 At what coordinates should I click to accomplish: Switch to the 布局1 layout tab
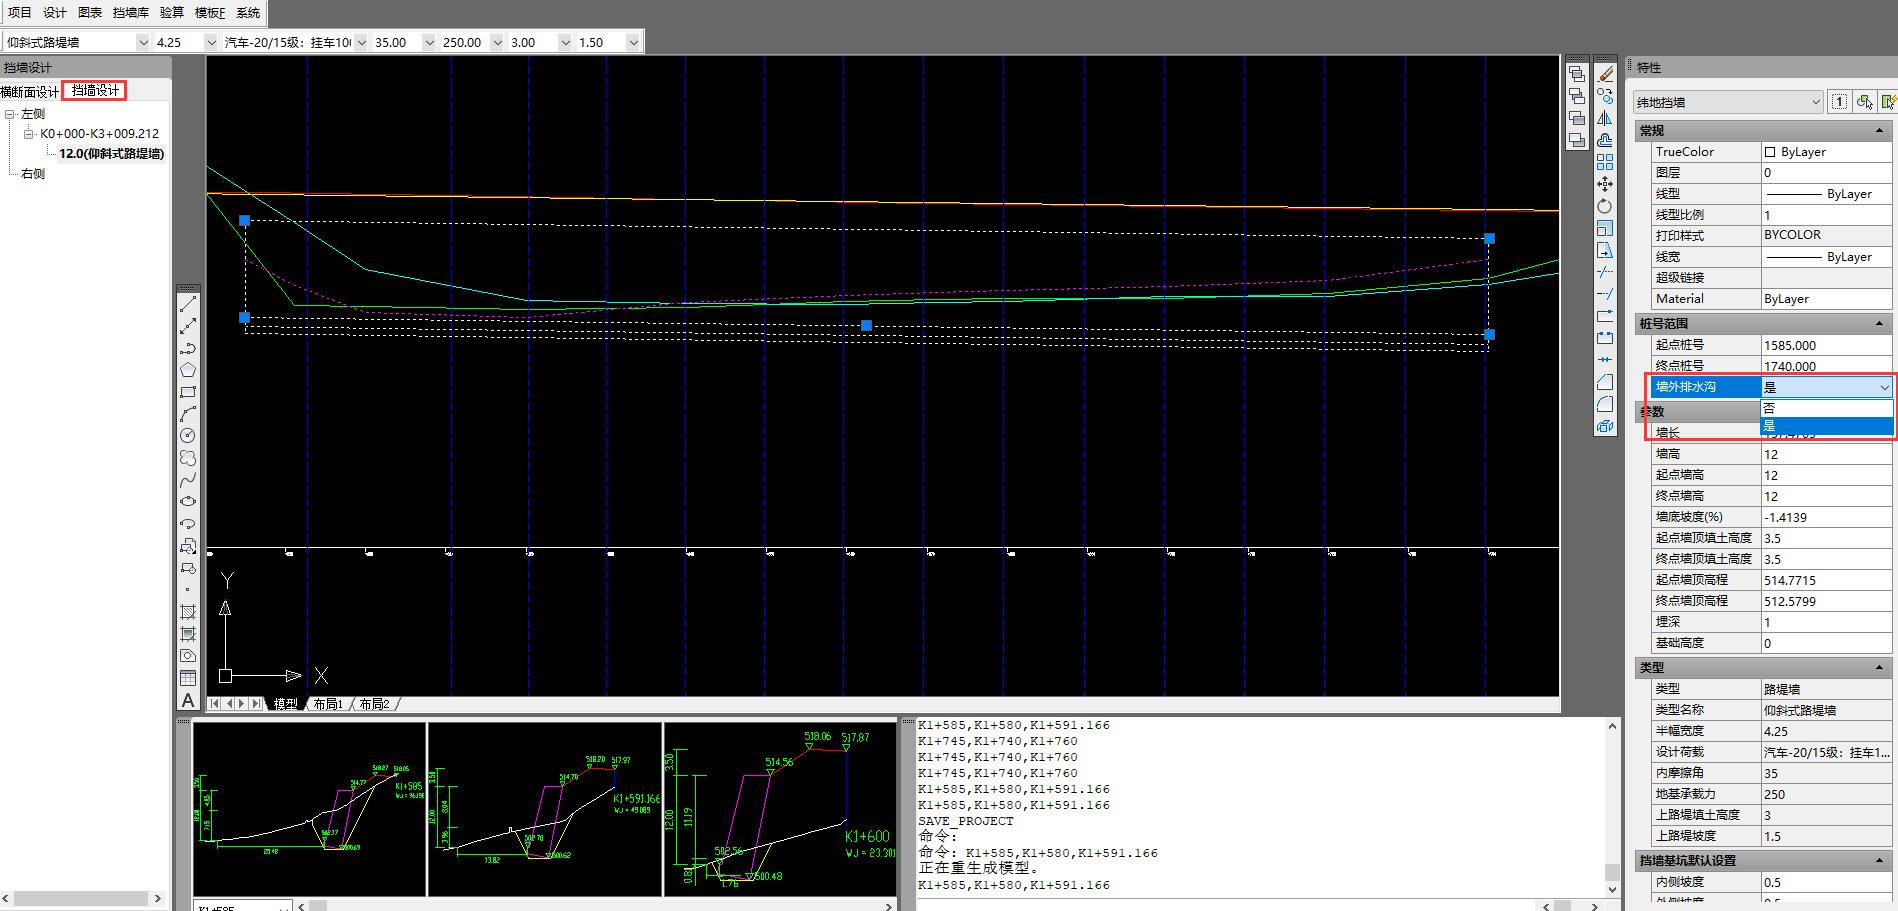pos(328,704)
